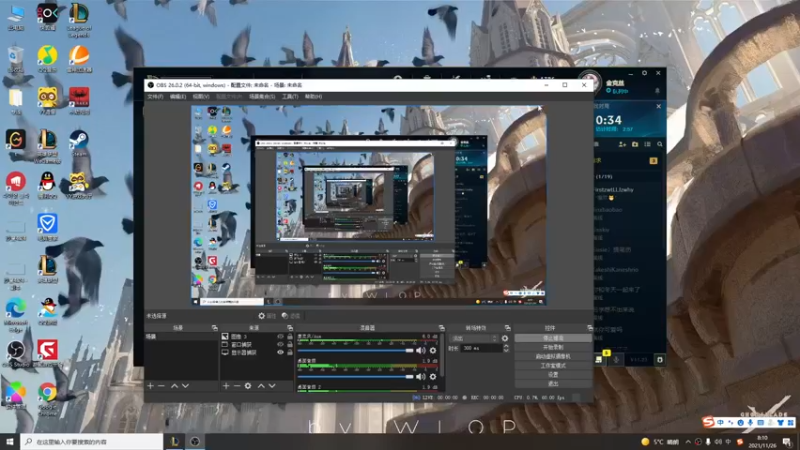Open 帮助(H) menu in OBS
This screenshot has width=800, height=450.
coord(313,96)
